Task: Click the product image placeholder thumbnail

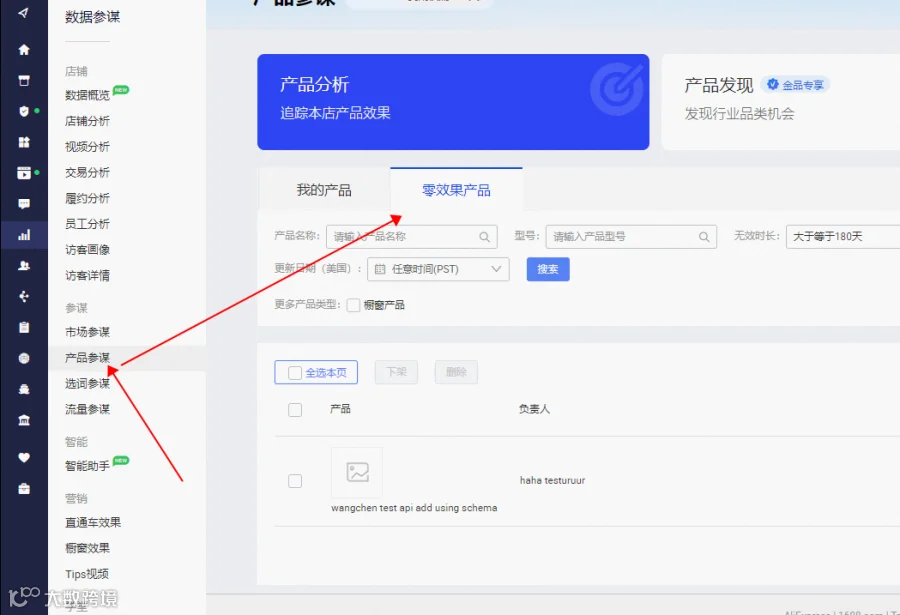Action: (x=357, y=472)
